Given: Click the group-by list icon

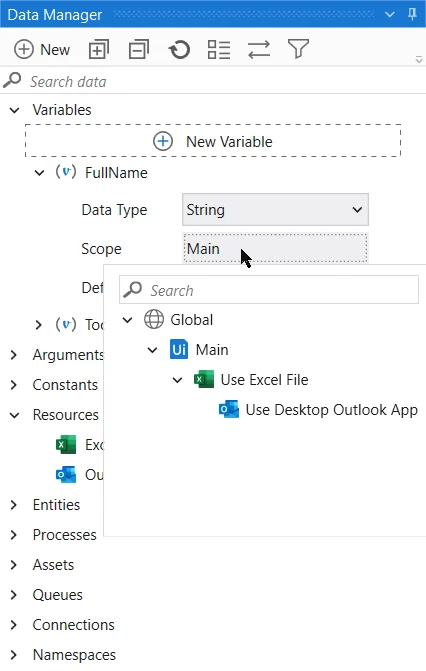Looking at the screenshot, I should 219,49.
